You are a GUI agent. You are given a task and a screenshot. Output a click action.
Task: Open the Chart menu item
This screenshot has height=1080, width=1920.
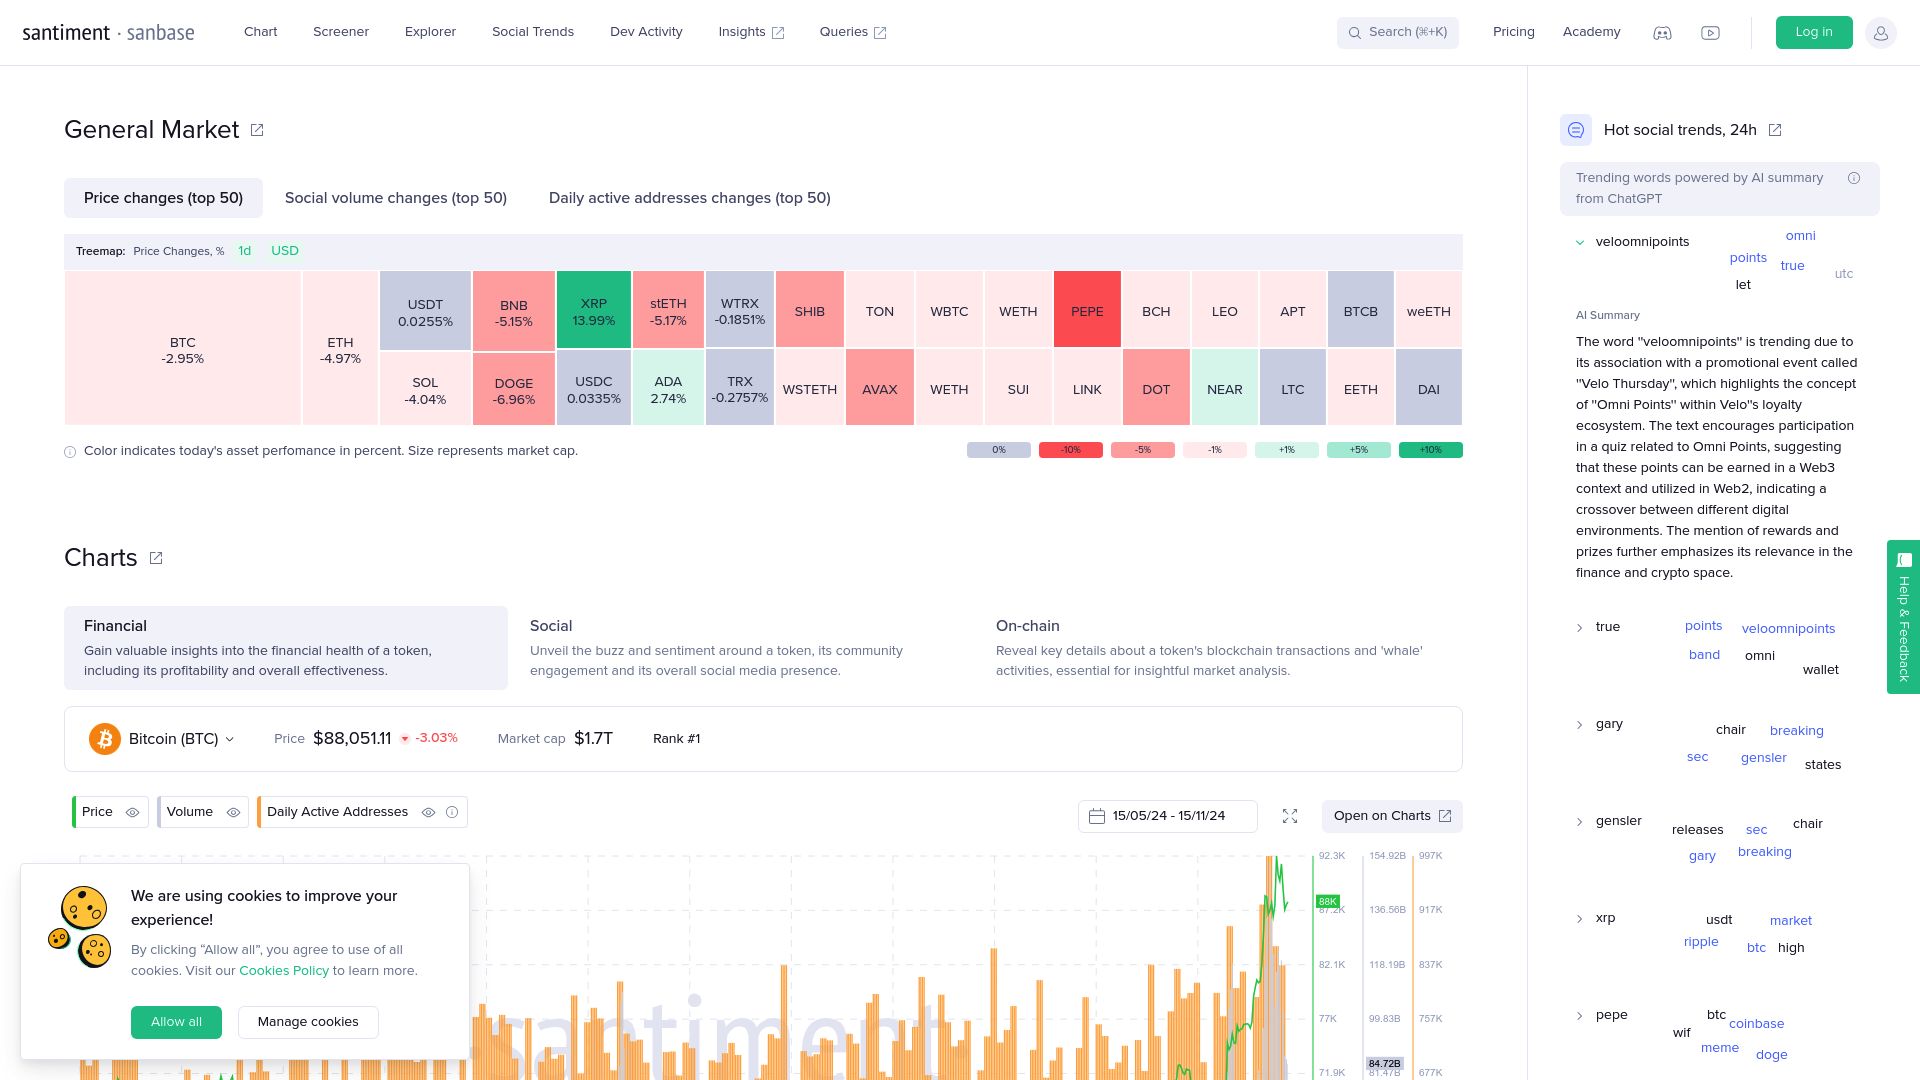(x=260, y=32)
